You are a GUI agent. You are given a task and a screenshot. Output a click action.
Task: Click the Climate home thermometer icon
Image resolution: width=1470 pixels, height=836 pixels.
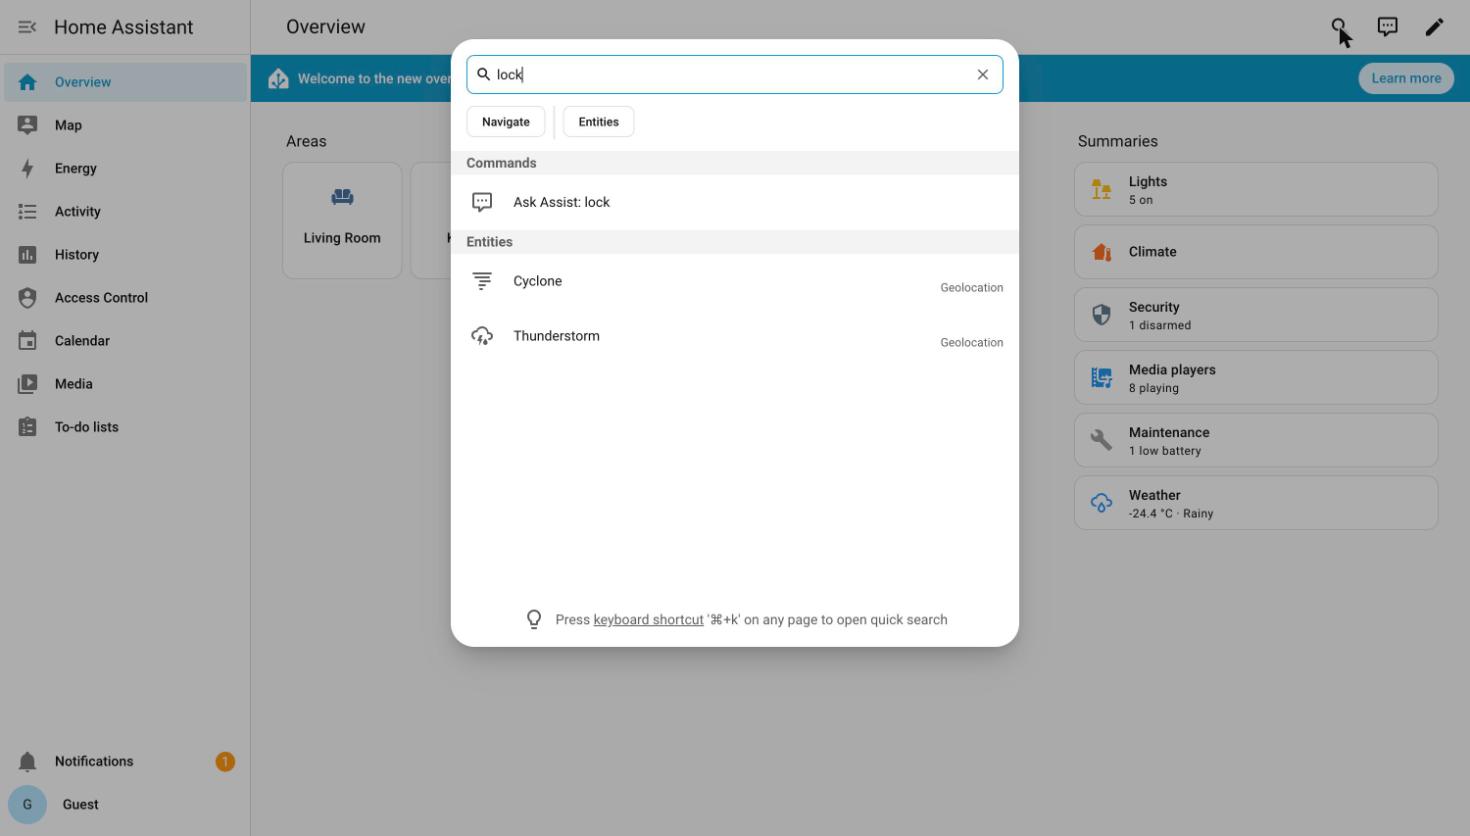(x=1101, y=252)
